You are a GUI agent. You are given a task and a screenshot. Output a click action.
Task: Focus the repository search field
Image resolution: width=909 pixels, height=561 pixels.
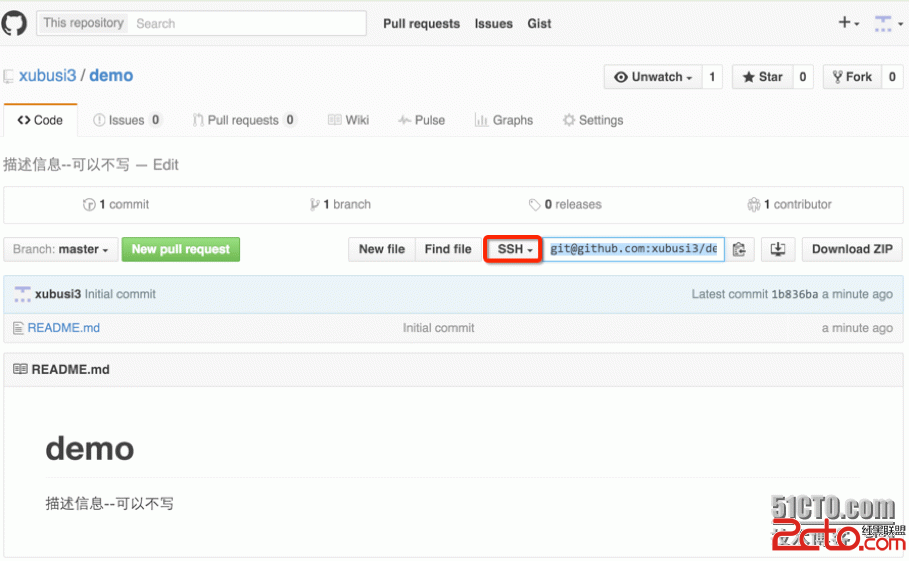click(248, 24)
